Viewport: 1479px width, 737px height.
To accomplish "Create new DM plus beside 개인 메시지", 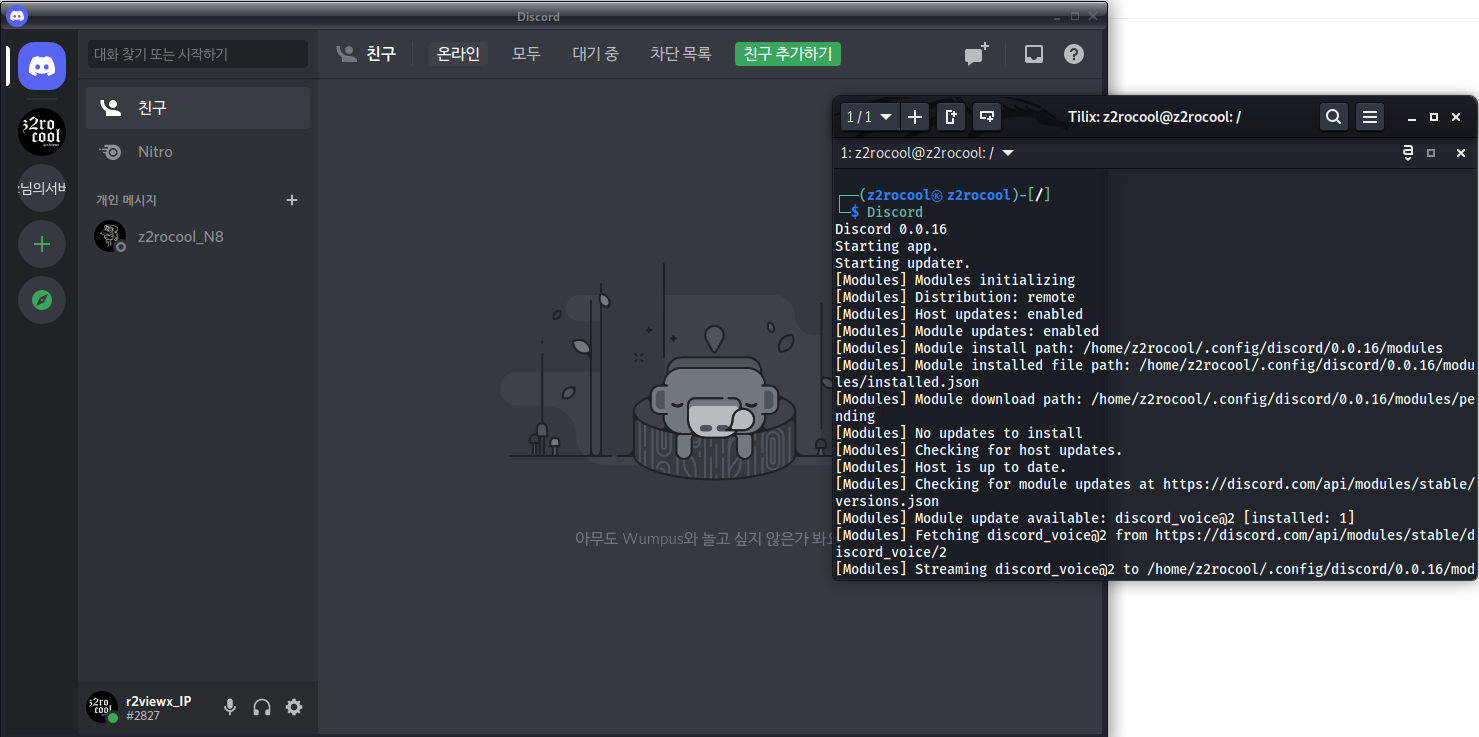I will pyautogui.click(x=292, y=200).
